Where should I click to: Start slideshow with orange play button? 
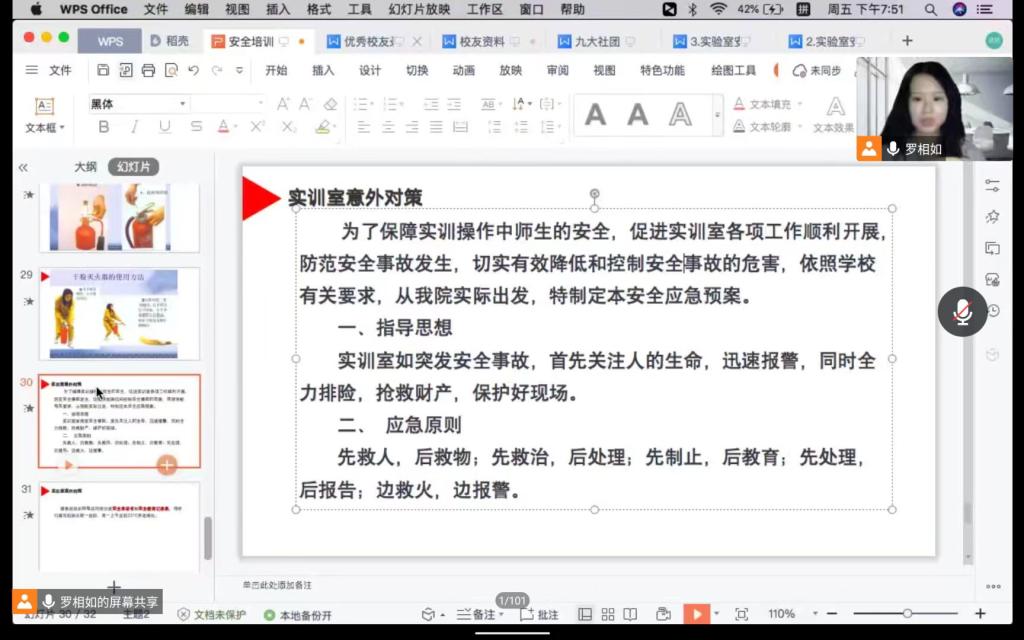tap(697, 614)
